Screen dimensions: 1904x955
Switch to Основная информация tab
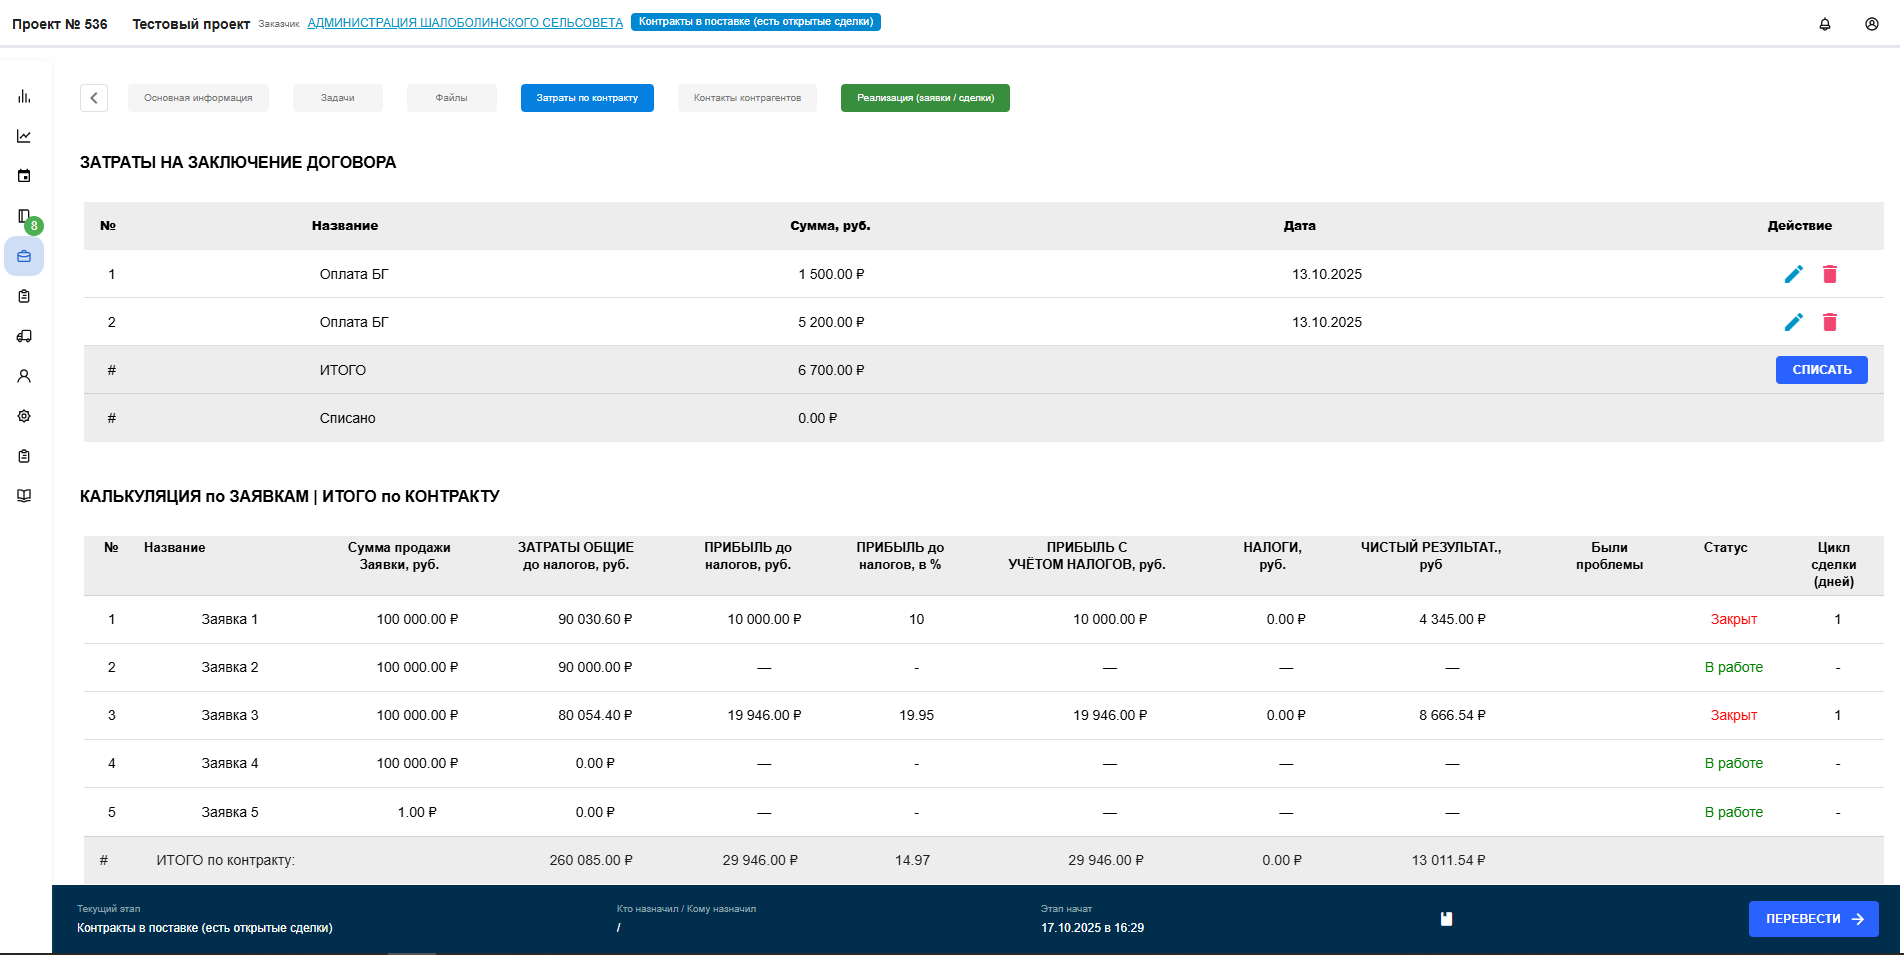point(198,98)
